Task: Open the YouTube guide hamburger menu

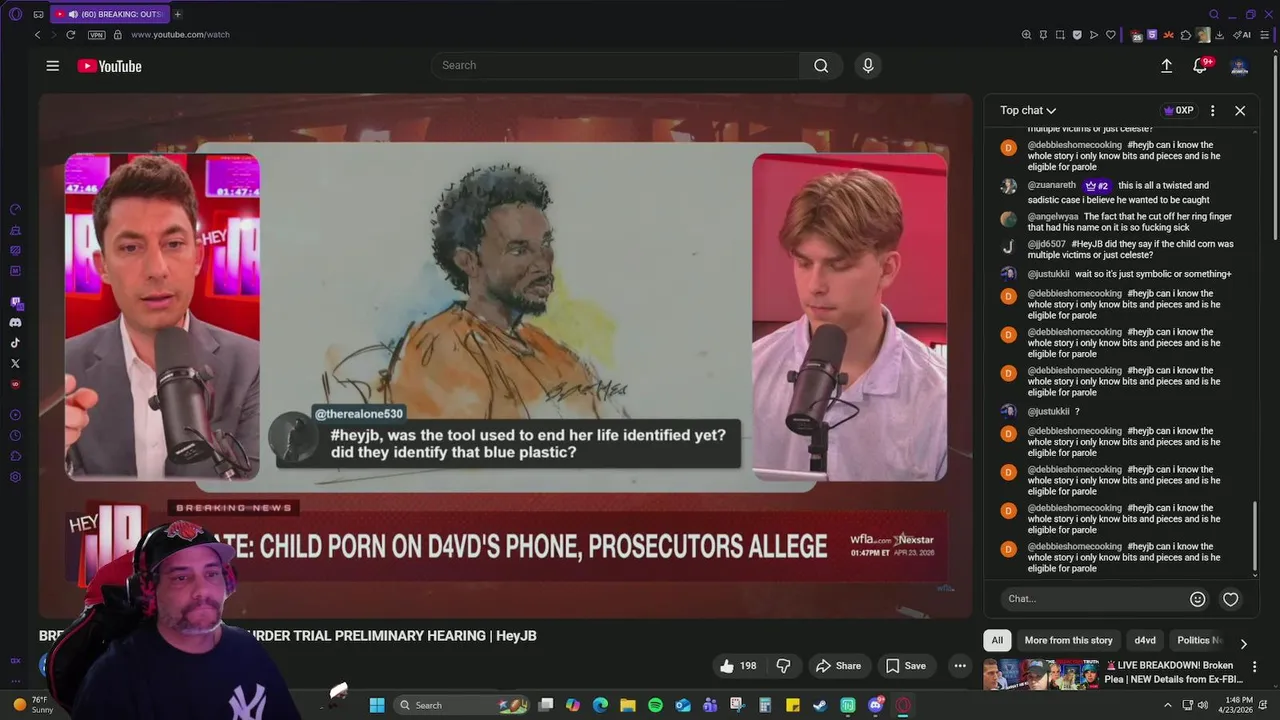Action: 52,66
